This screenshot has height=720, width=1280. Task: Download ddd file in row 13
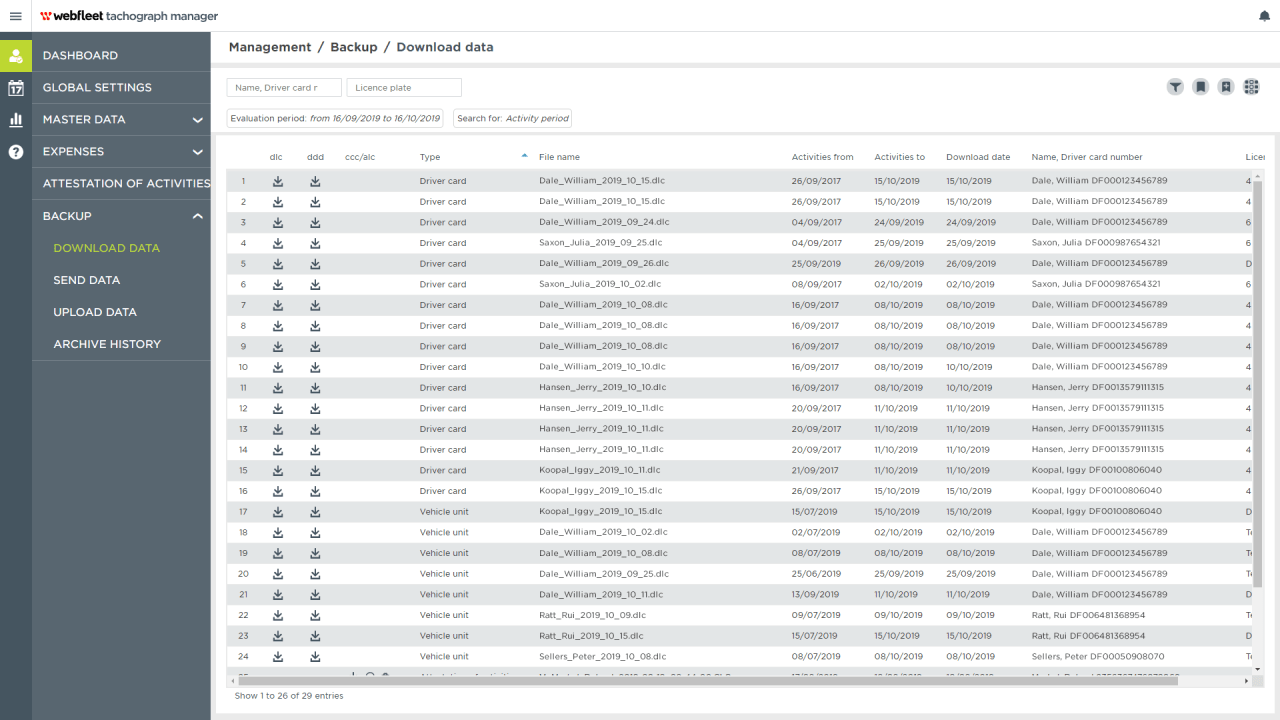(x=315, y=429)
